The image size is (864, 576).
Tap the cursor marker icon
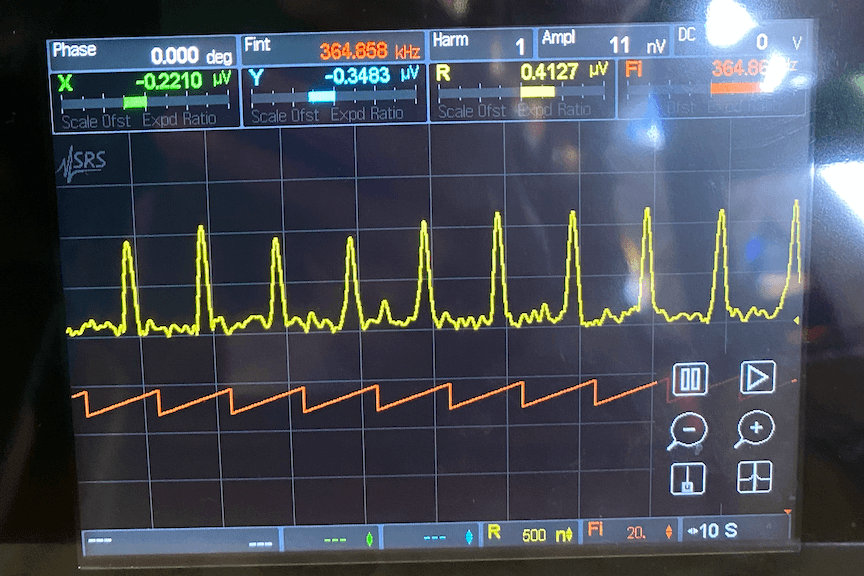[688, 479]
